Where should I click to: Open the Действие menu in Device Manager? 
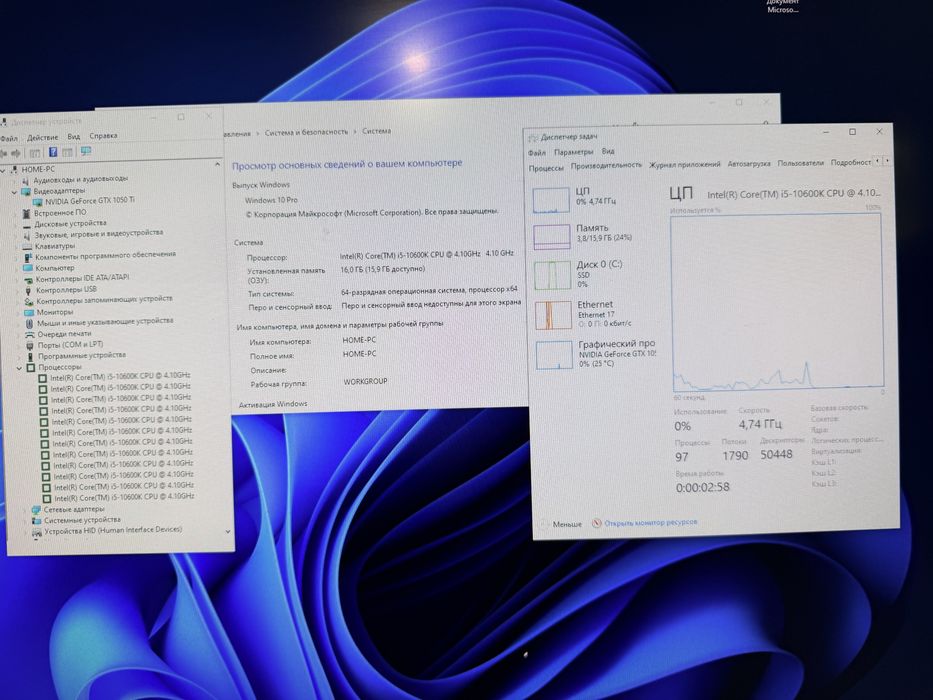(x=42, y=138)
